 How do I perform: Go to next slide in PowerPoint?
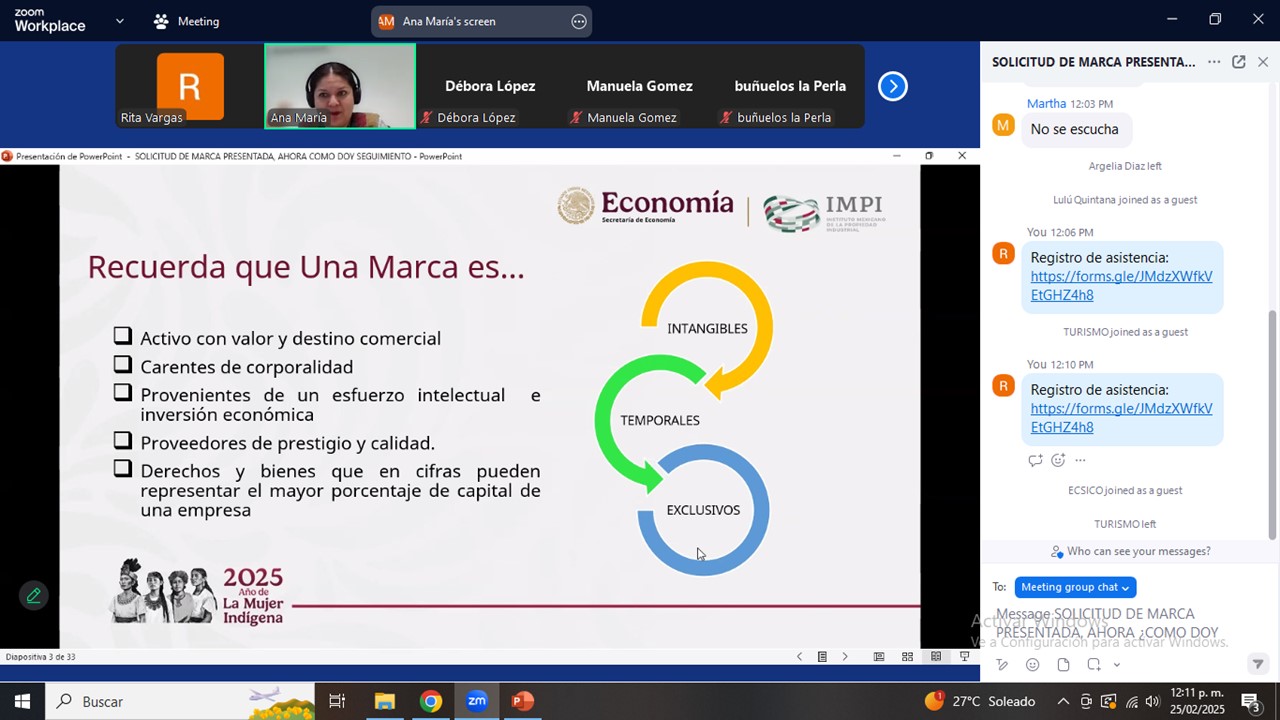(x=845, y=657)
